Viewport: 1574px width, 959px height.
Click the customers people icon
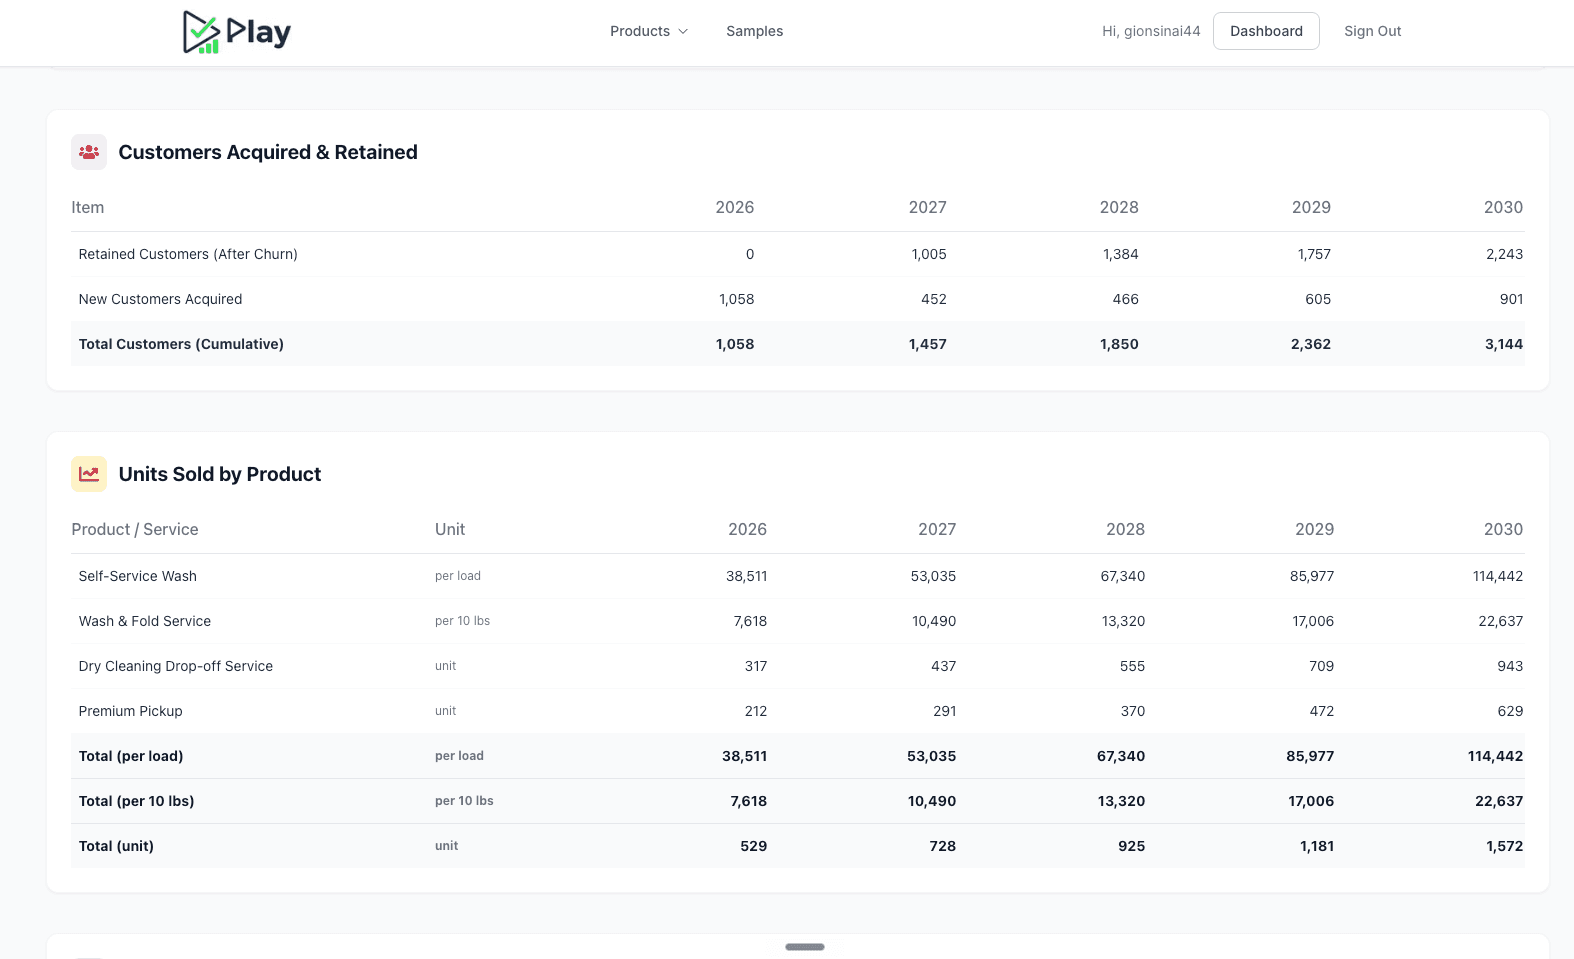(x=89, y=152)
